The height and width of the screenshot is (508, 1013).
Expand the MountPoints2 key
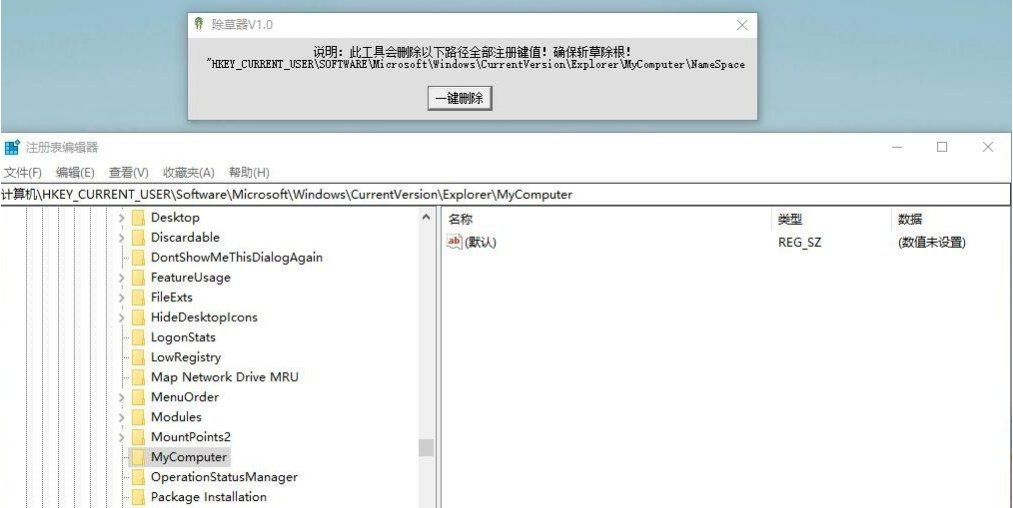coord(121,437)
